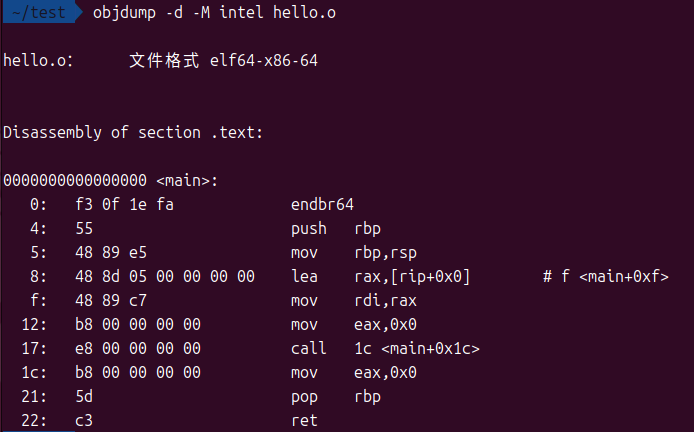Click the 'lea rax,[rip+0x0]' instruction

[x=380, y=276]
